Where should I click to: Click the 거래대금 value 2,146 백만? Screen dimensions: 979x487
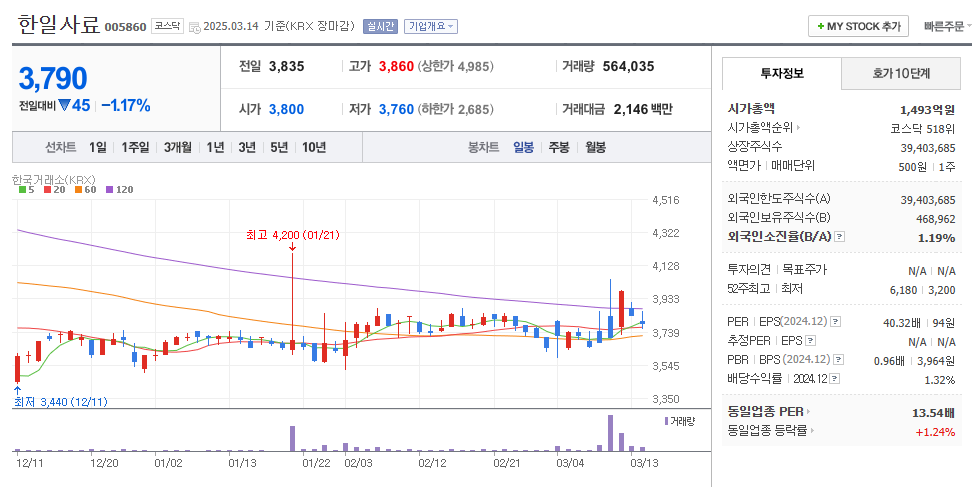[643, 109]
